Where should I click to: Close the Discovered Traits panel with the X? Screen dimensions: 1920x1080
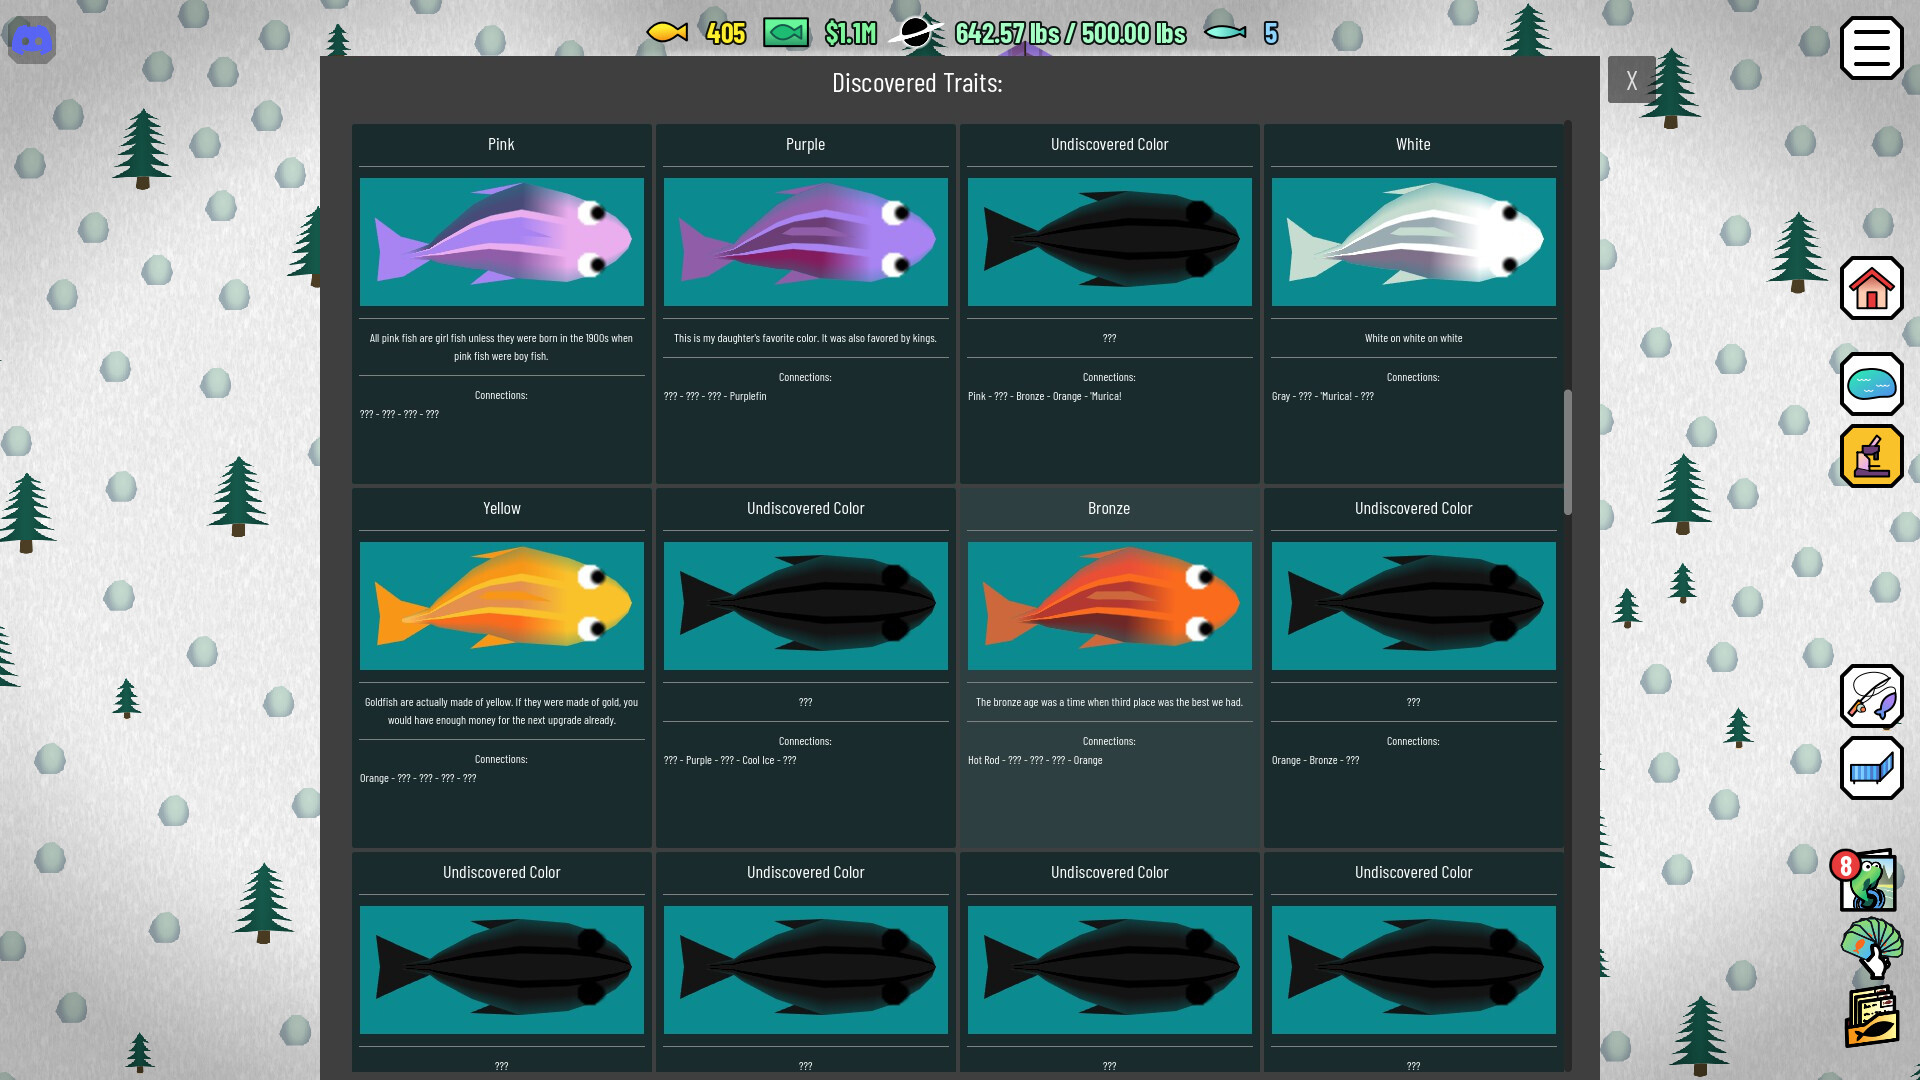1631,79
